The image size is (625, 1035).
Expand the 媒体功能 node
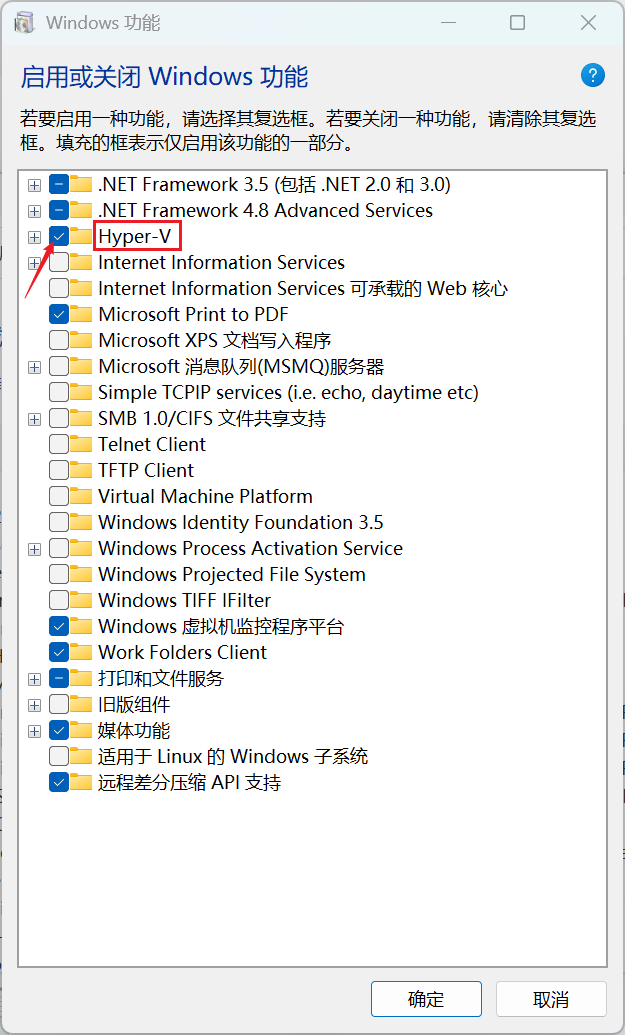(x=34, y=731)
